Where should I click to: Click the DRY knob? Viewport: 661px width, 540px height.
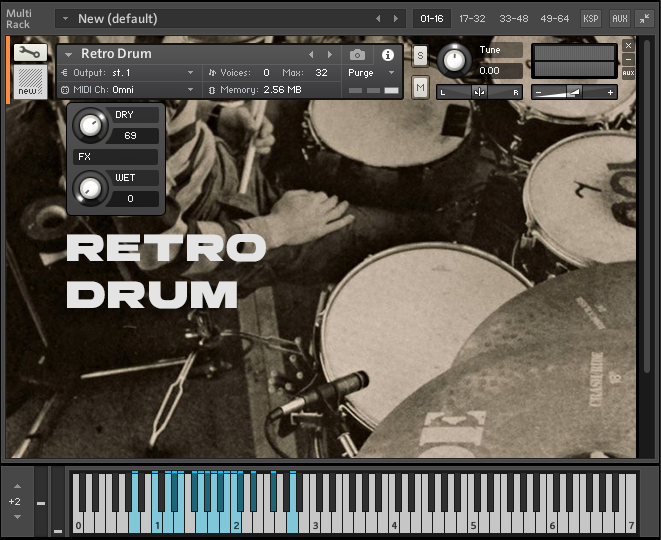point(90,125)
